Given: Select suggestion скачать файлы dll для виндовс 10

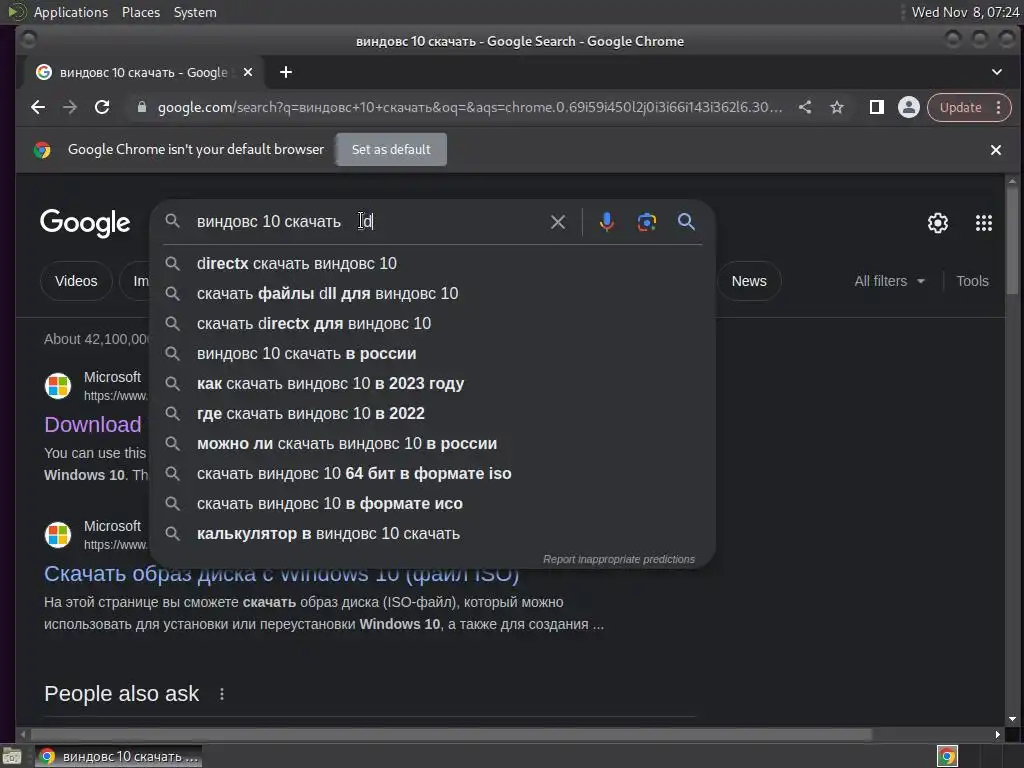Looking at the screenshot, I should tap(432, 293).
